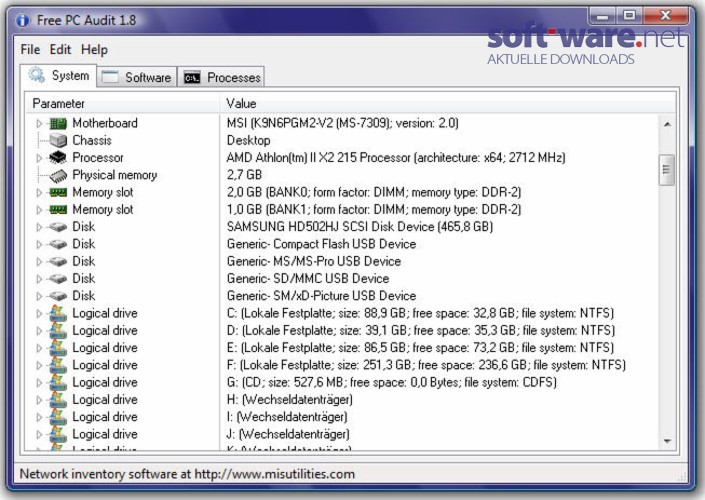Viewport: 705px width, 500px height.
Task: Click the Chassis case icon
Action: click(x=58, y=140)
